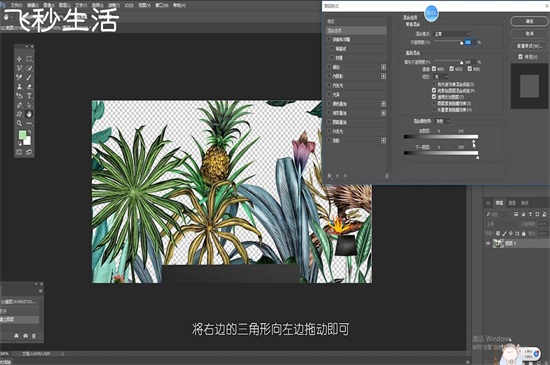The height and width of the screenshot is (365, 550).
Task: Open the 混合颜色带 (Blend If) dropdown
Action: click(x=443, y=121)
